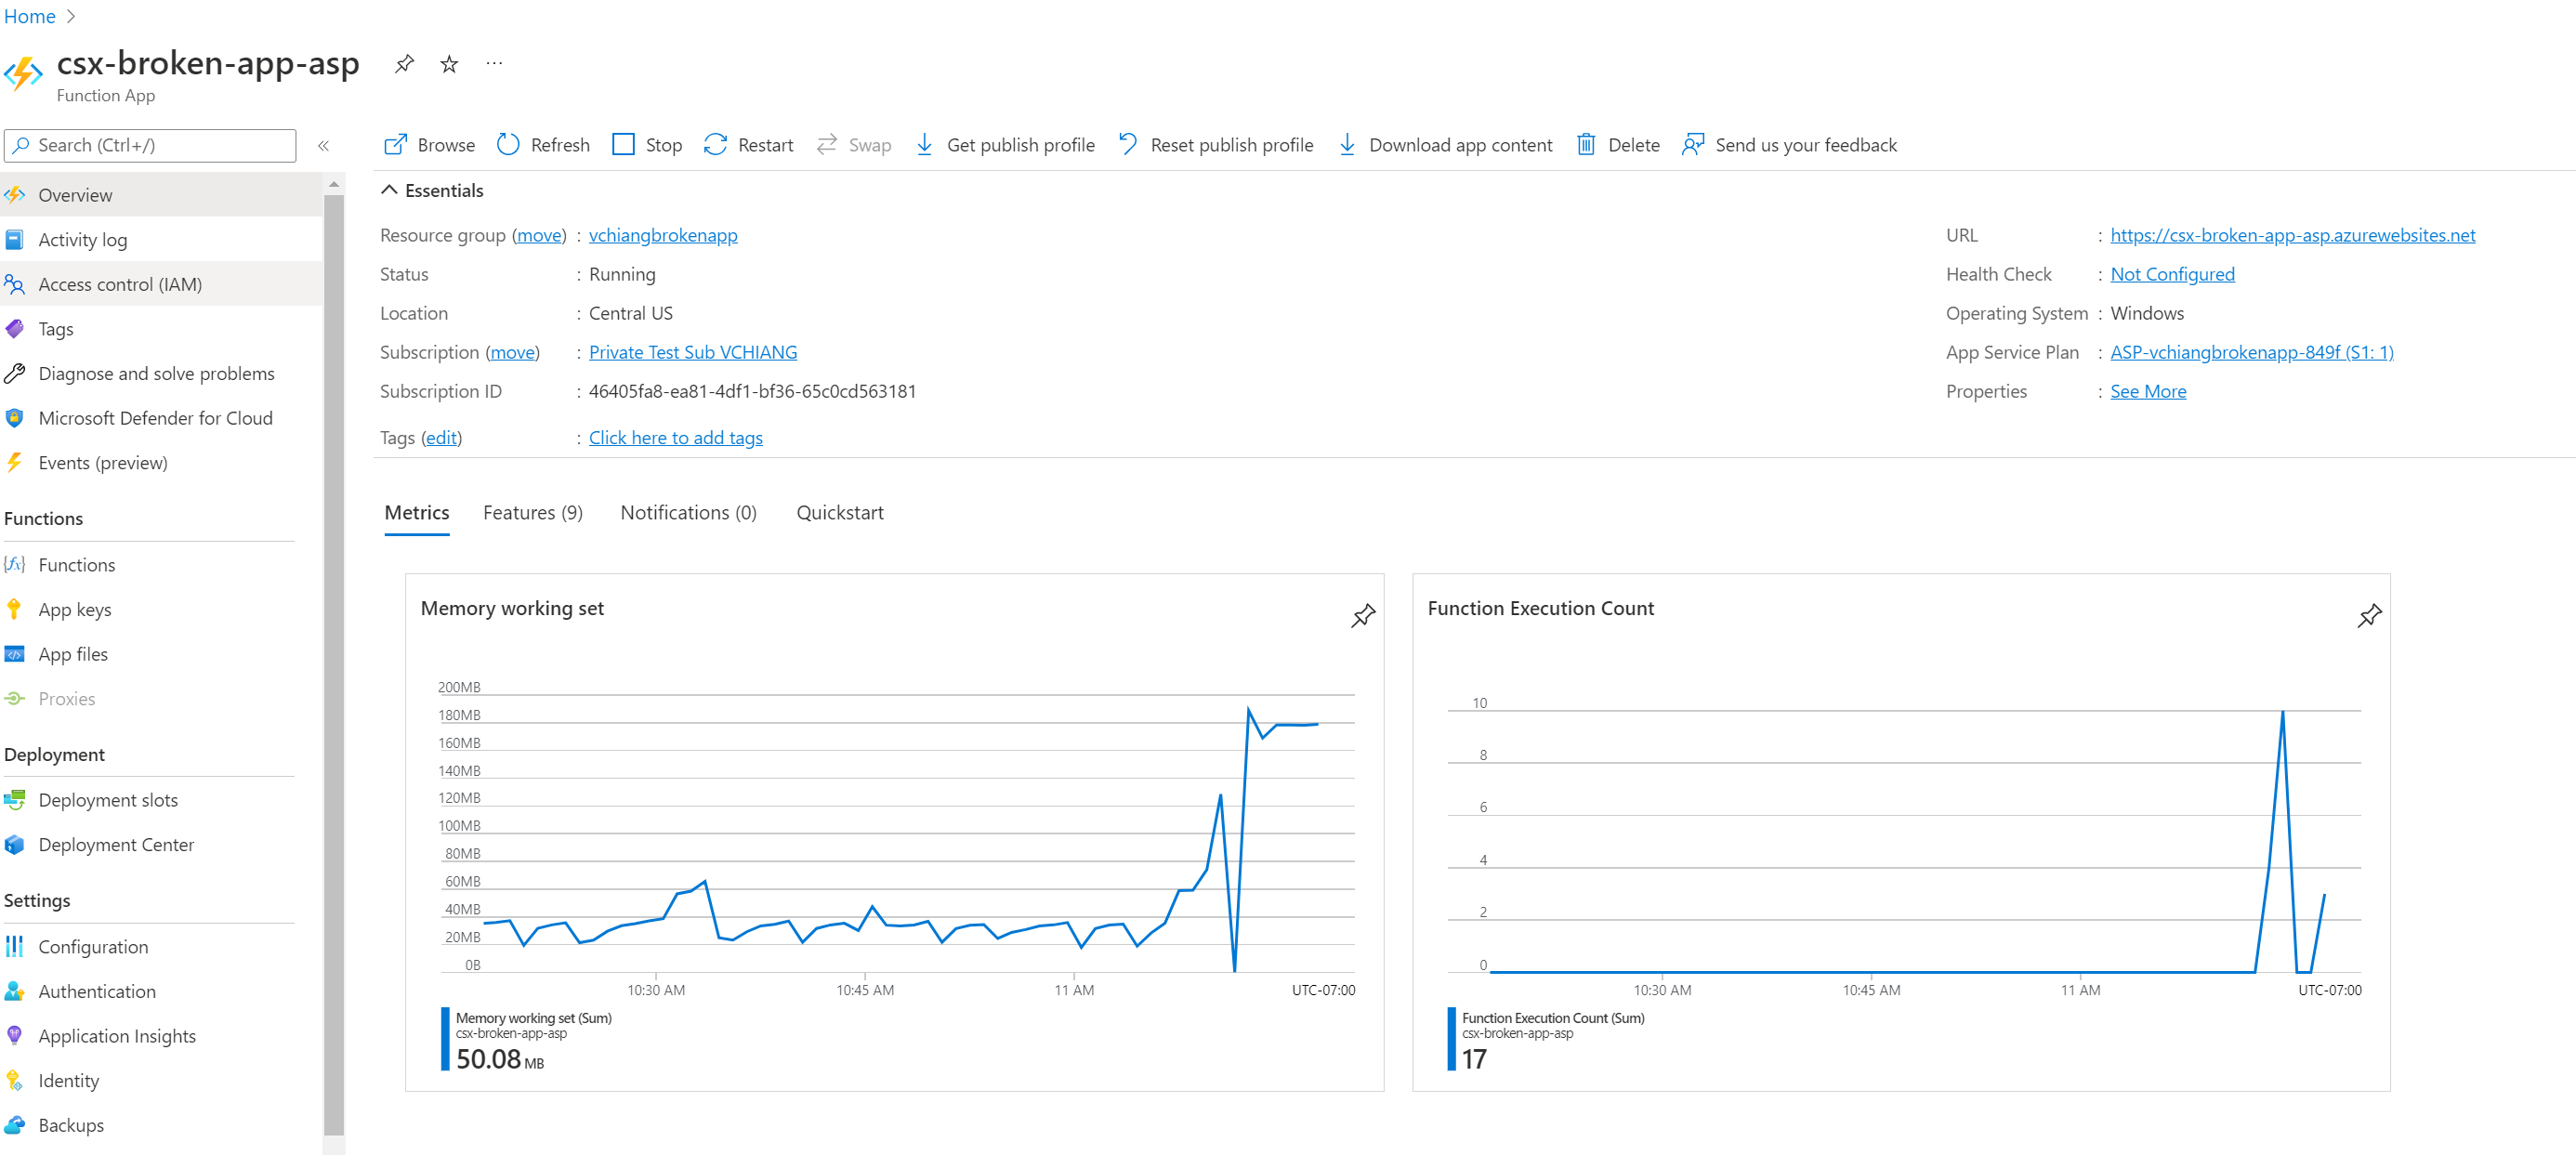This screenshot has height=1155, width=2576.
Task: Download the publish profile
Action: click(x=1005, y=145)
